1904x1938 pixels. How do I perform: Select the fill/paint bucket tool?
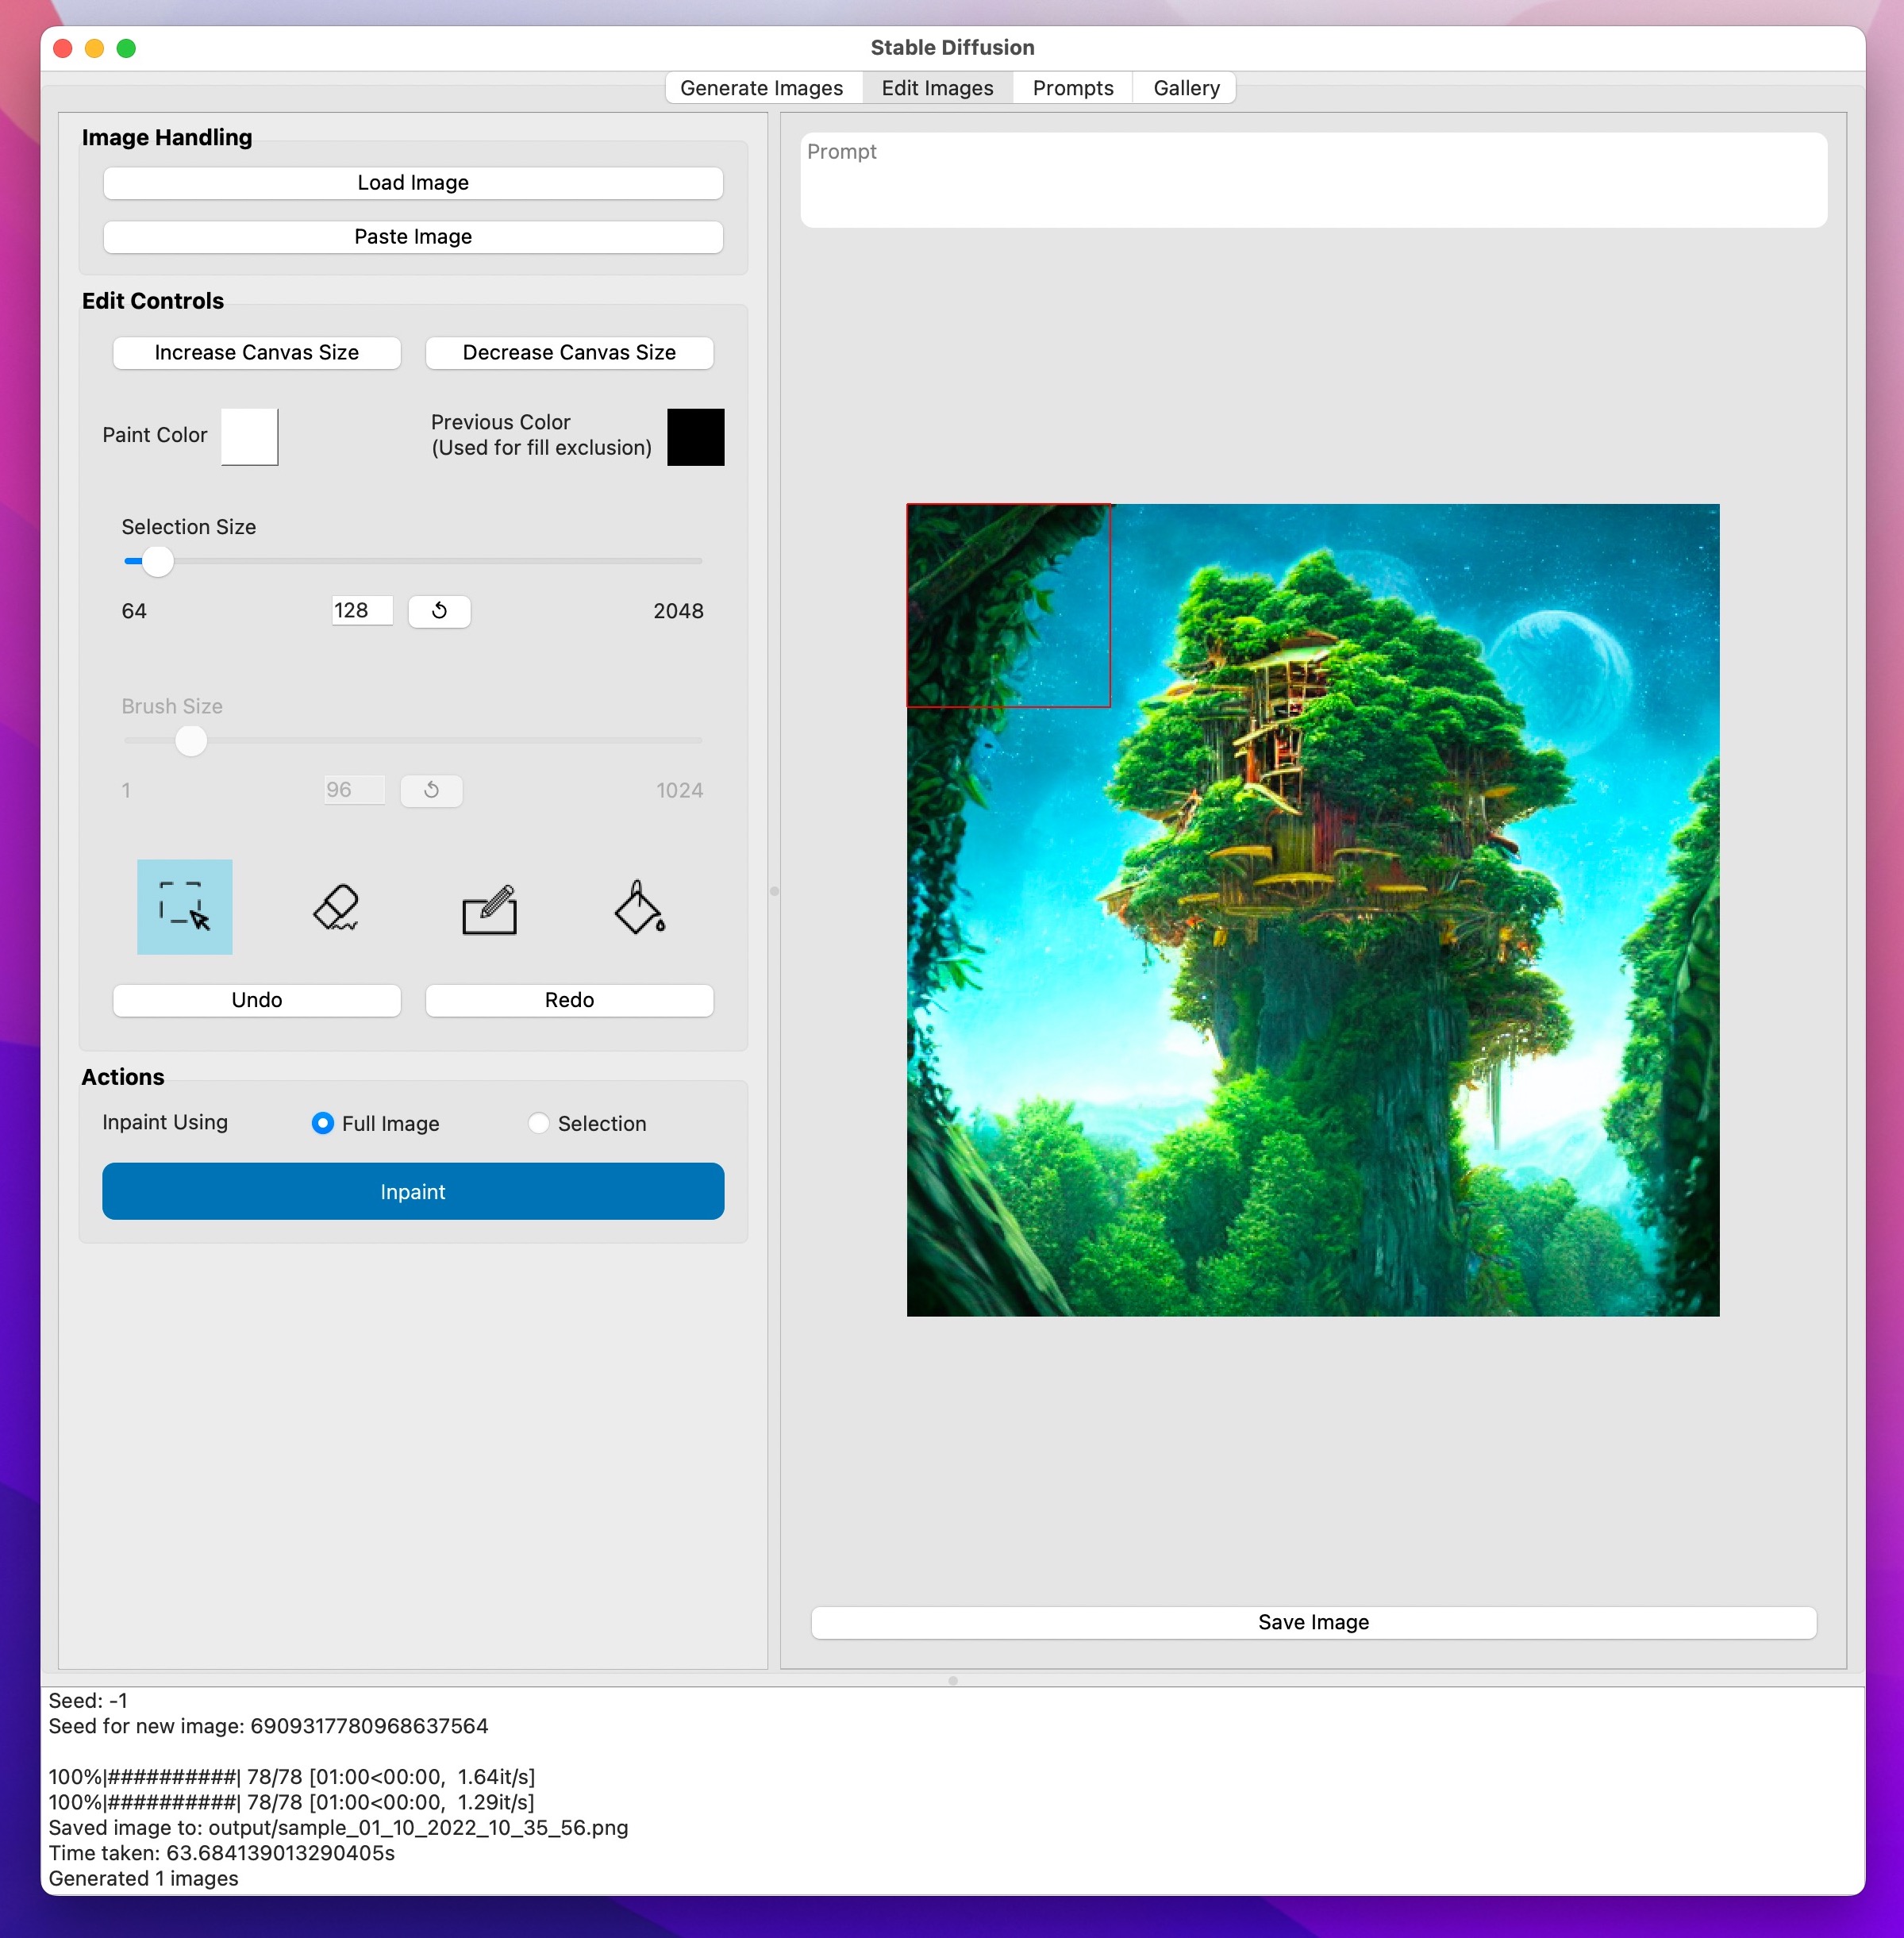(638, 906)
